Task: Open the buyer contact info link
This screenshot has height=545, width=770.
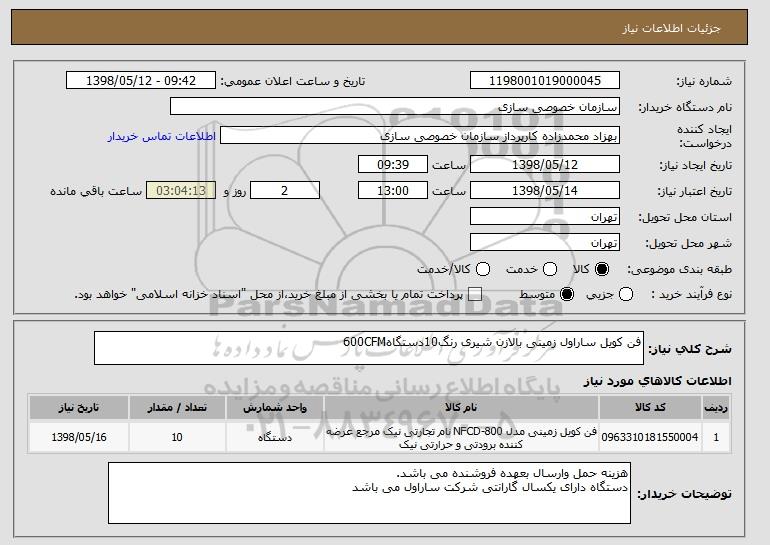Action: (162, 136)
